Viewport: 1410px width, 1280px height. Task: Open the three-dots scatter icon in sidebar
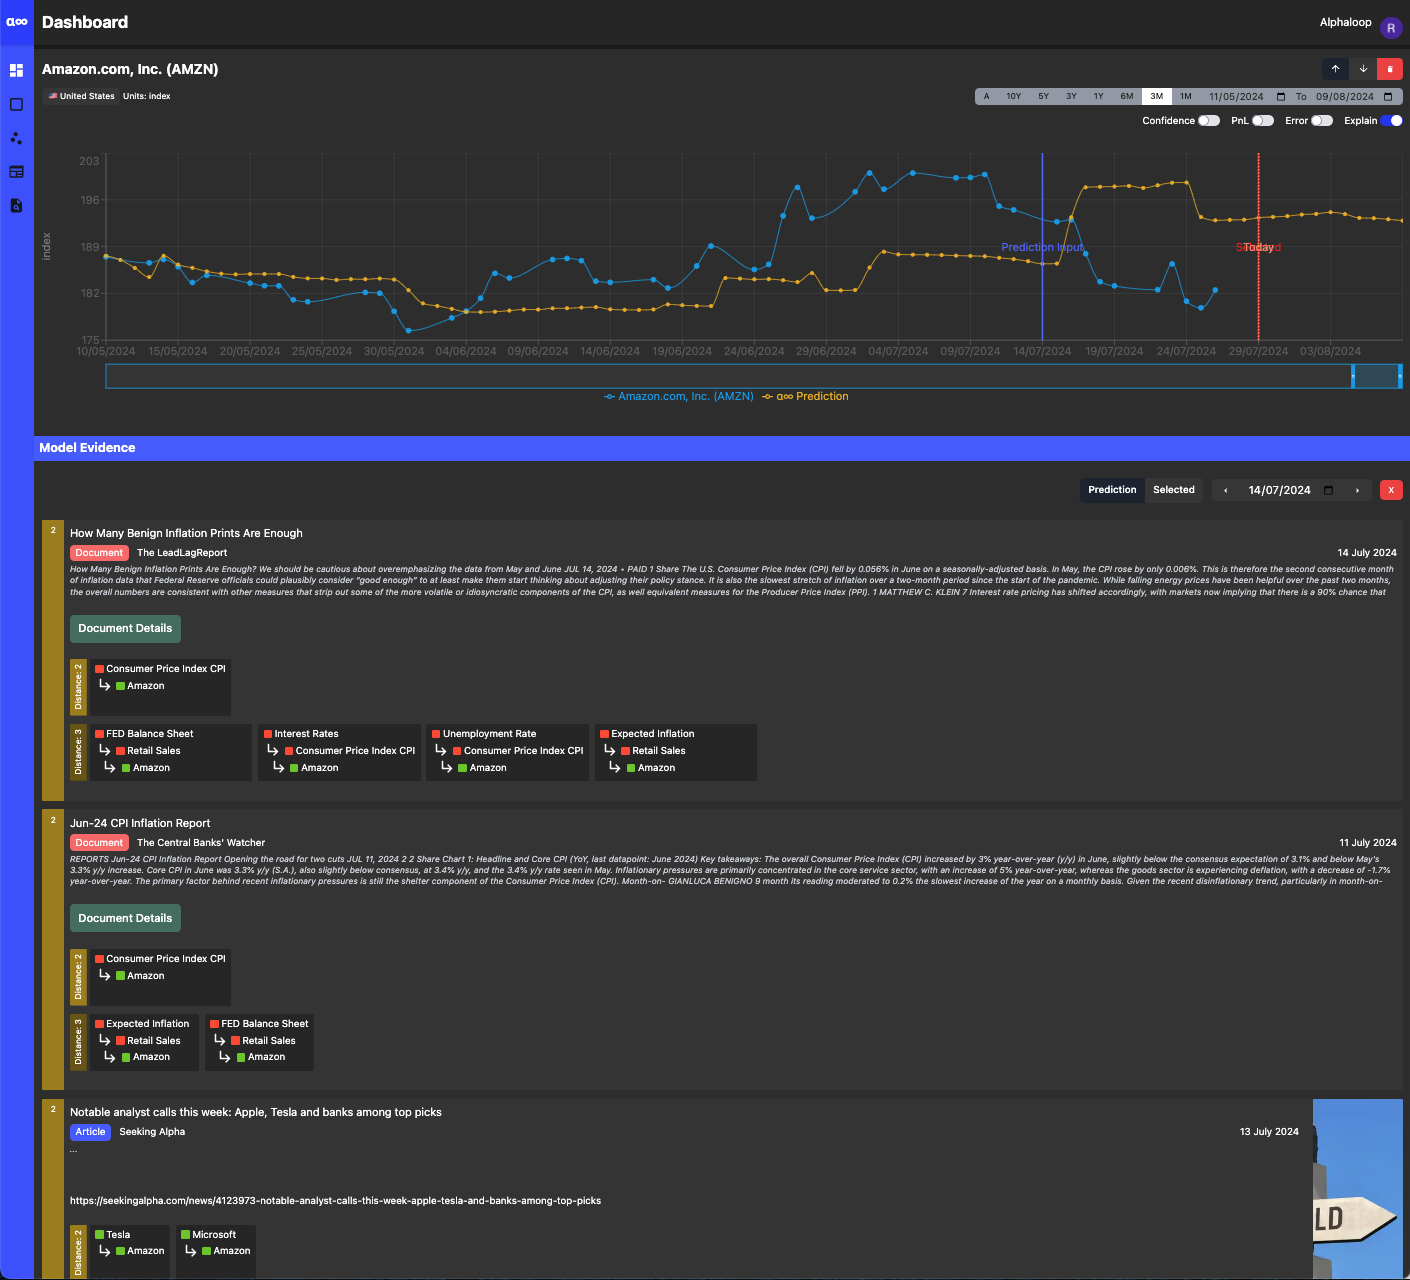16,138
